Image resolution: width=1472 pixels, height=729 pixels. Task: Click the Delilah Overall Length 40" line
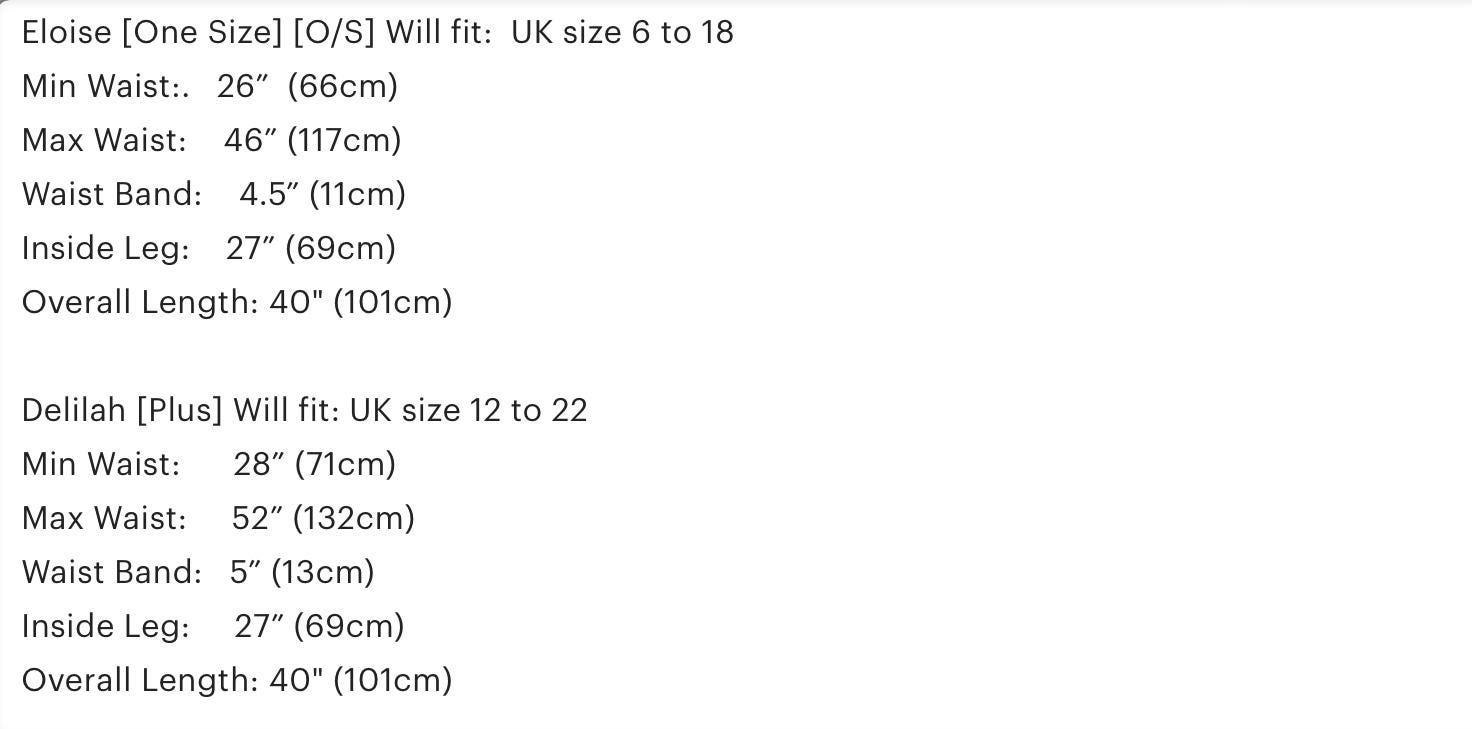pyautogui.click(x=237, y=681)
